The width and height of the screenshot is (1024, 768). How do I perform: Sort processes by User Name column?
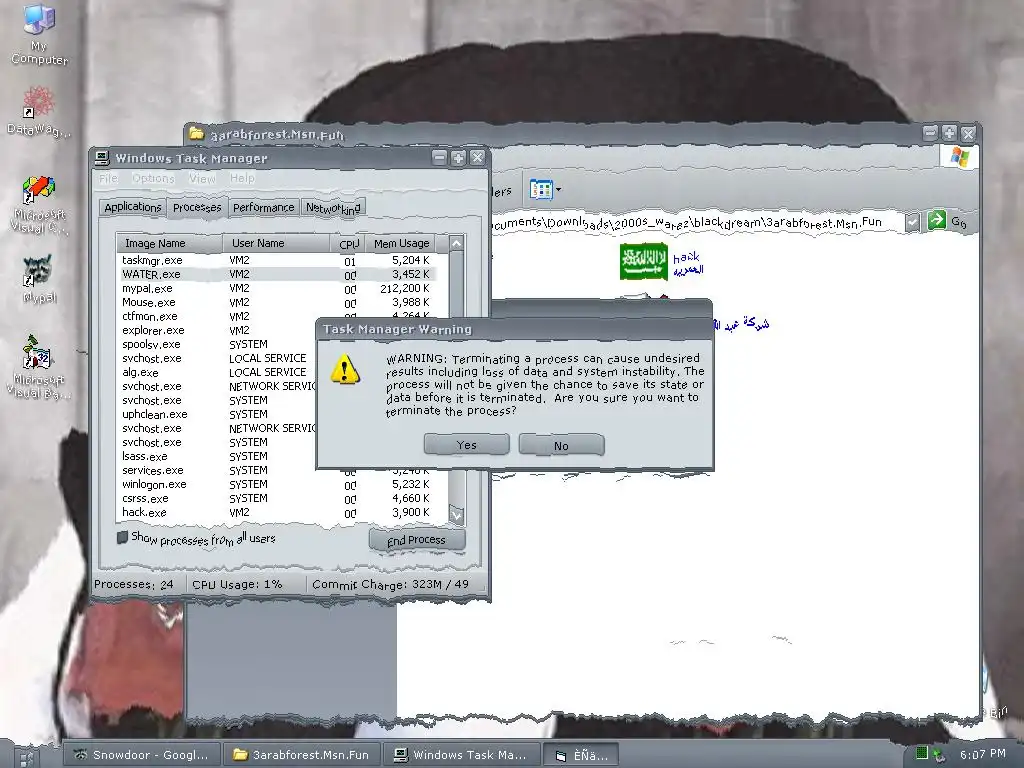[276, 243]
